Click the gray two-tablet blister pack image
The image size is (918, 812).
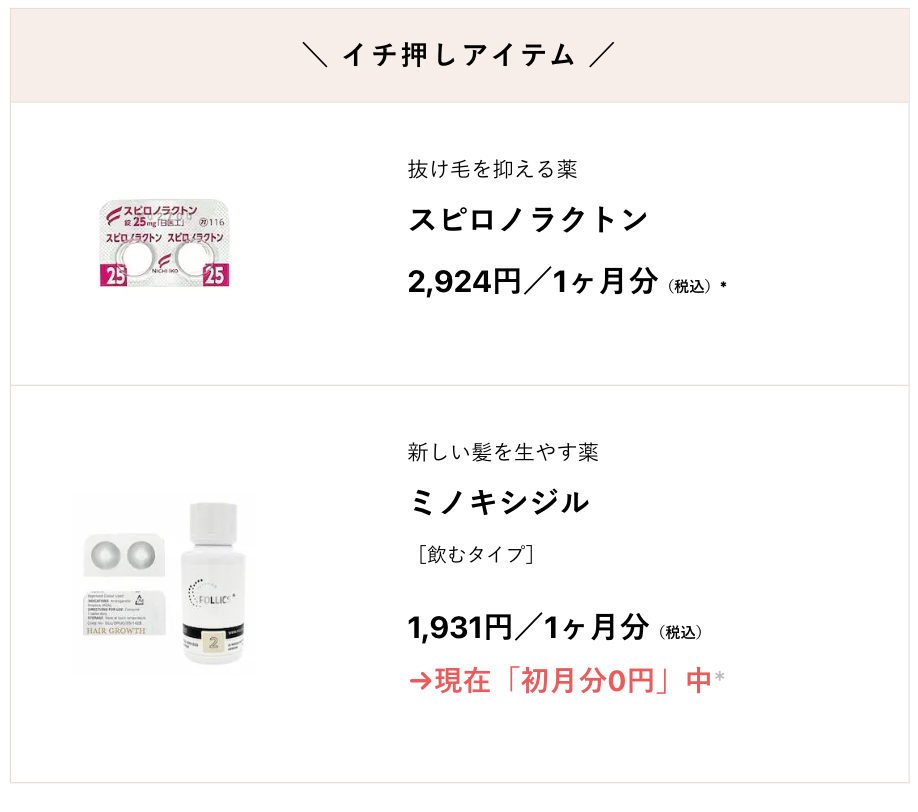pos(116,551)
